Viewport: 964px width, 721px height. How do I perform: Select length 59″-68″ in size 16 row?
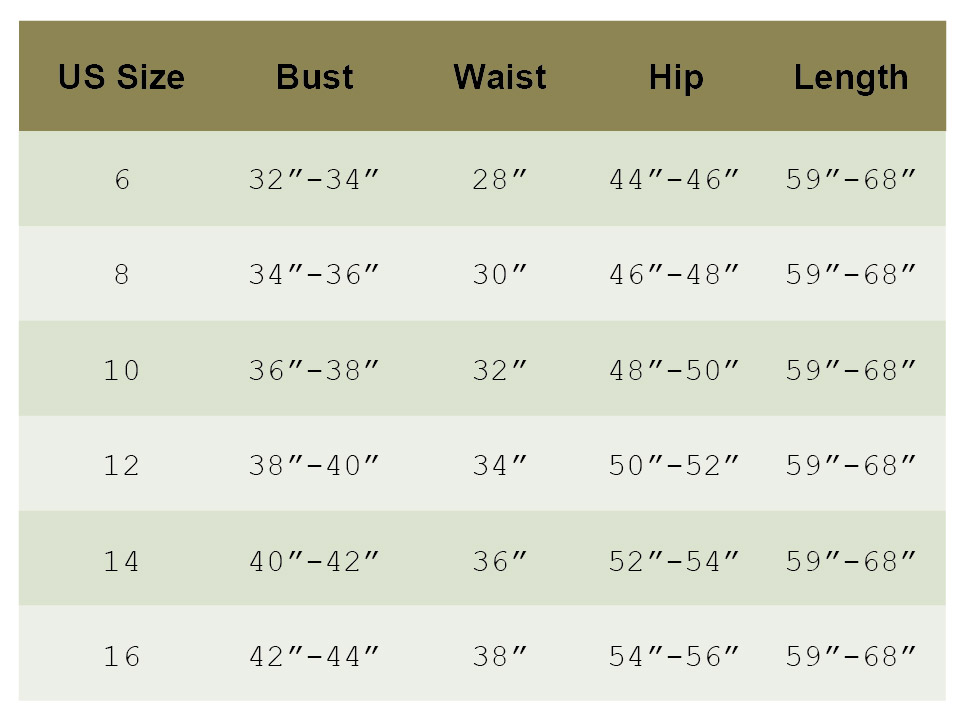coord(850,657)
